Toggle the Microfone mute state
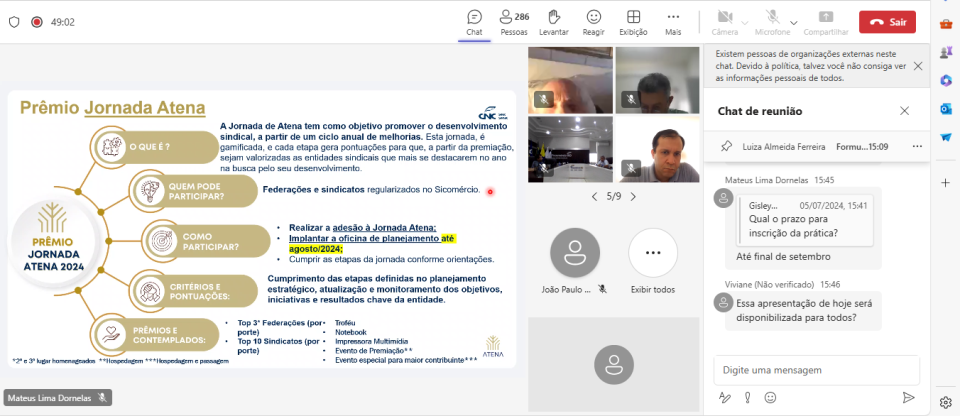960x416 pixels. (x=772, y=23)
